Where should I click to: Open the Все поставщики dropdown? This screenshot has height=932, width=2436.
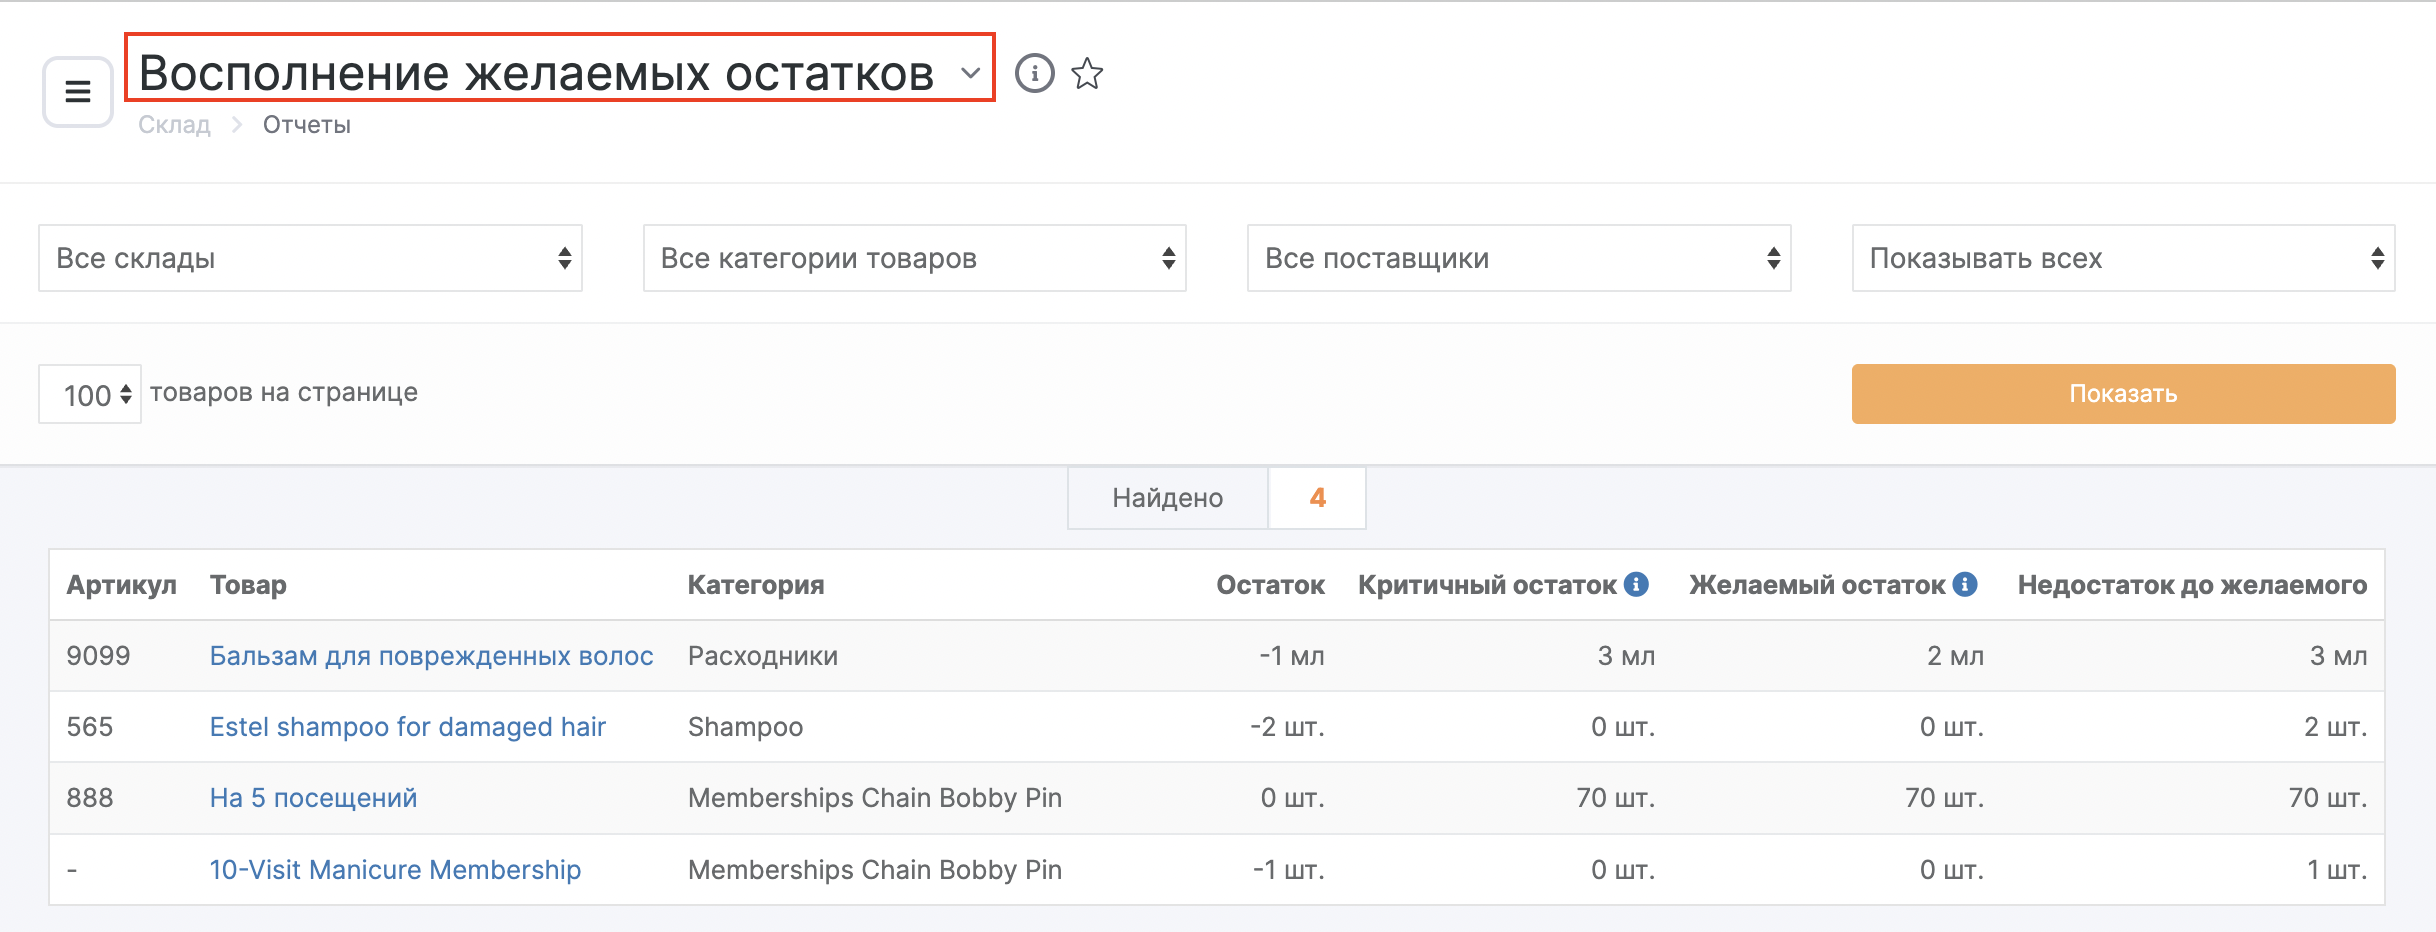tap(1518, 258)
